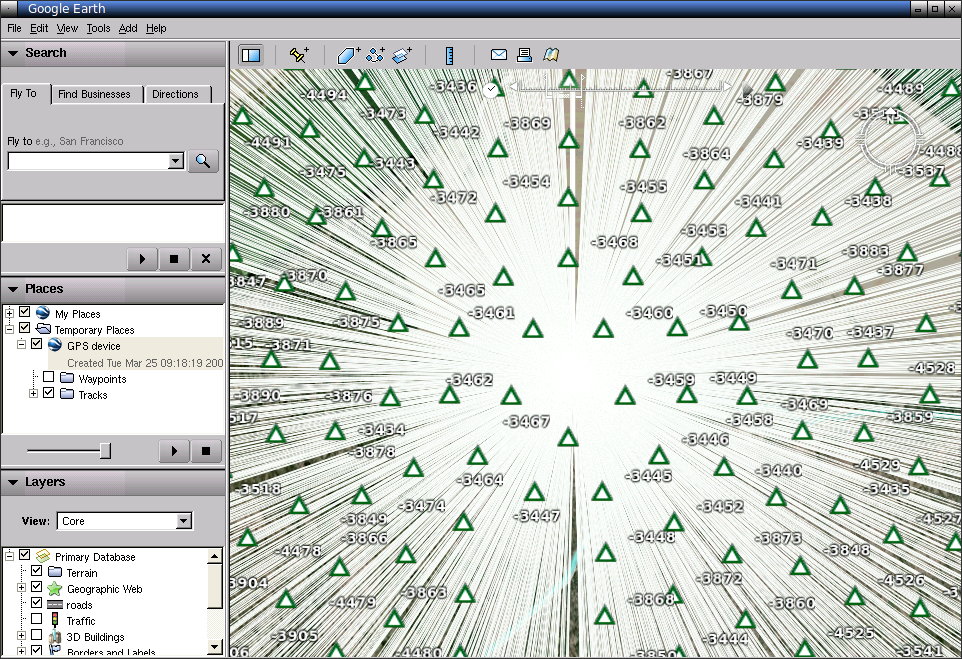The width and height of the screenshot is (962, 659).
Task: Uncheck the Primary Database checkbox
Action: 25,555
